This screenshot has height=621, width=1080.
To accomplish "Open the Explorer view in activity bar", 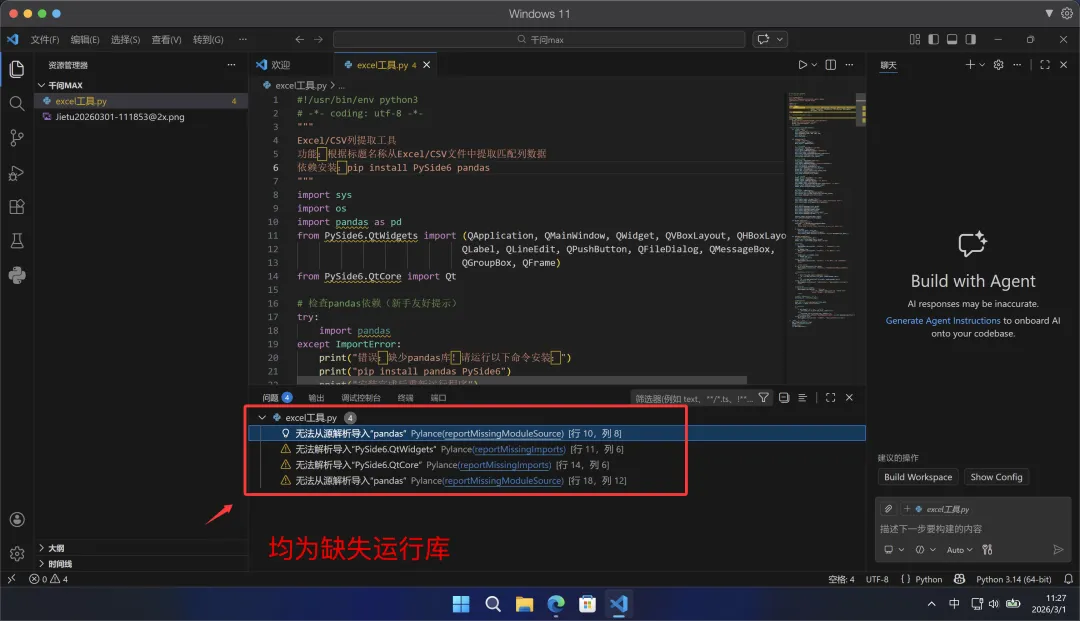I will point(17,69).
